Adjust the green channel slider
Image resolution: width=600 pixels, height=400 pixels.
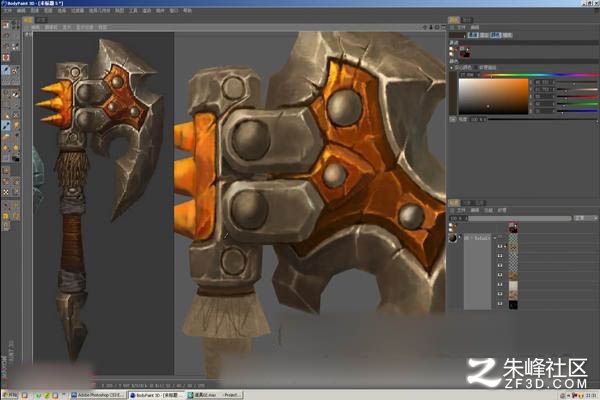[577, 104]
